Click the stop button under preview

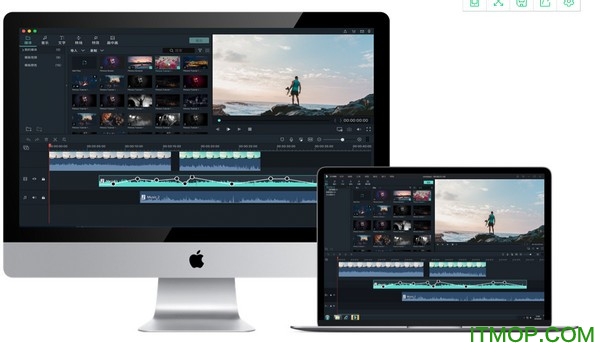(250, 129)
